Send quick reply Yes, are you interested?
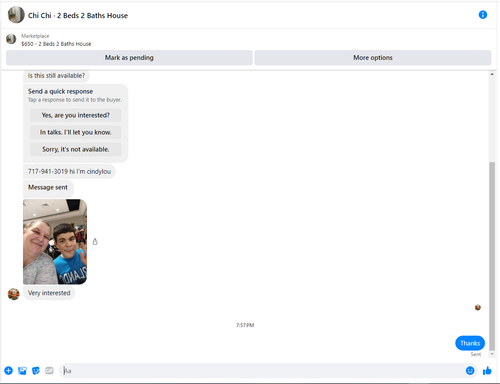500x384 pixels. 76,115
